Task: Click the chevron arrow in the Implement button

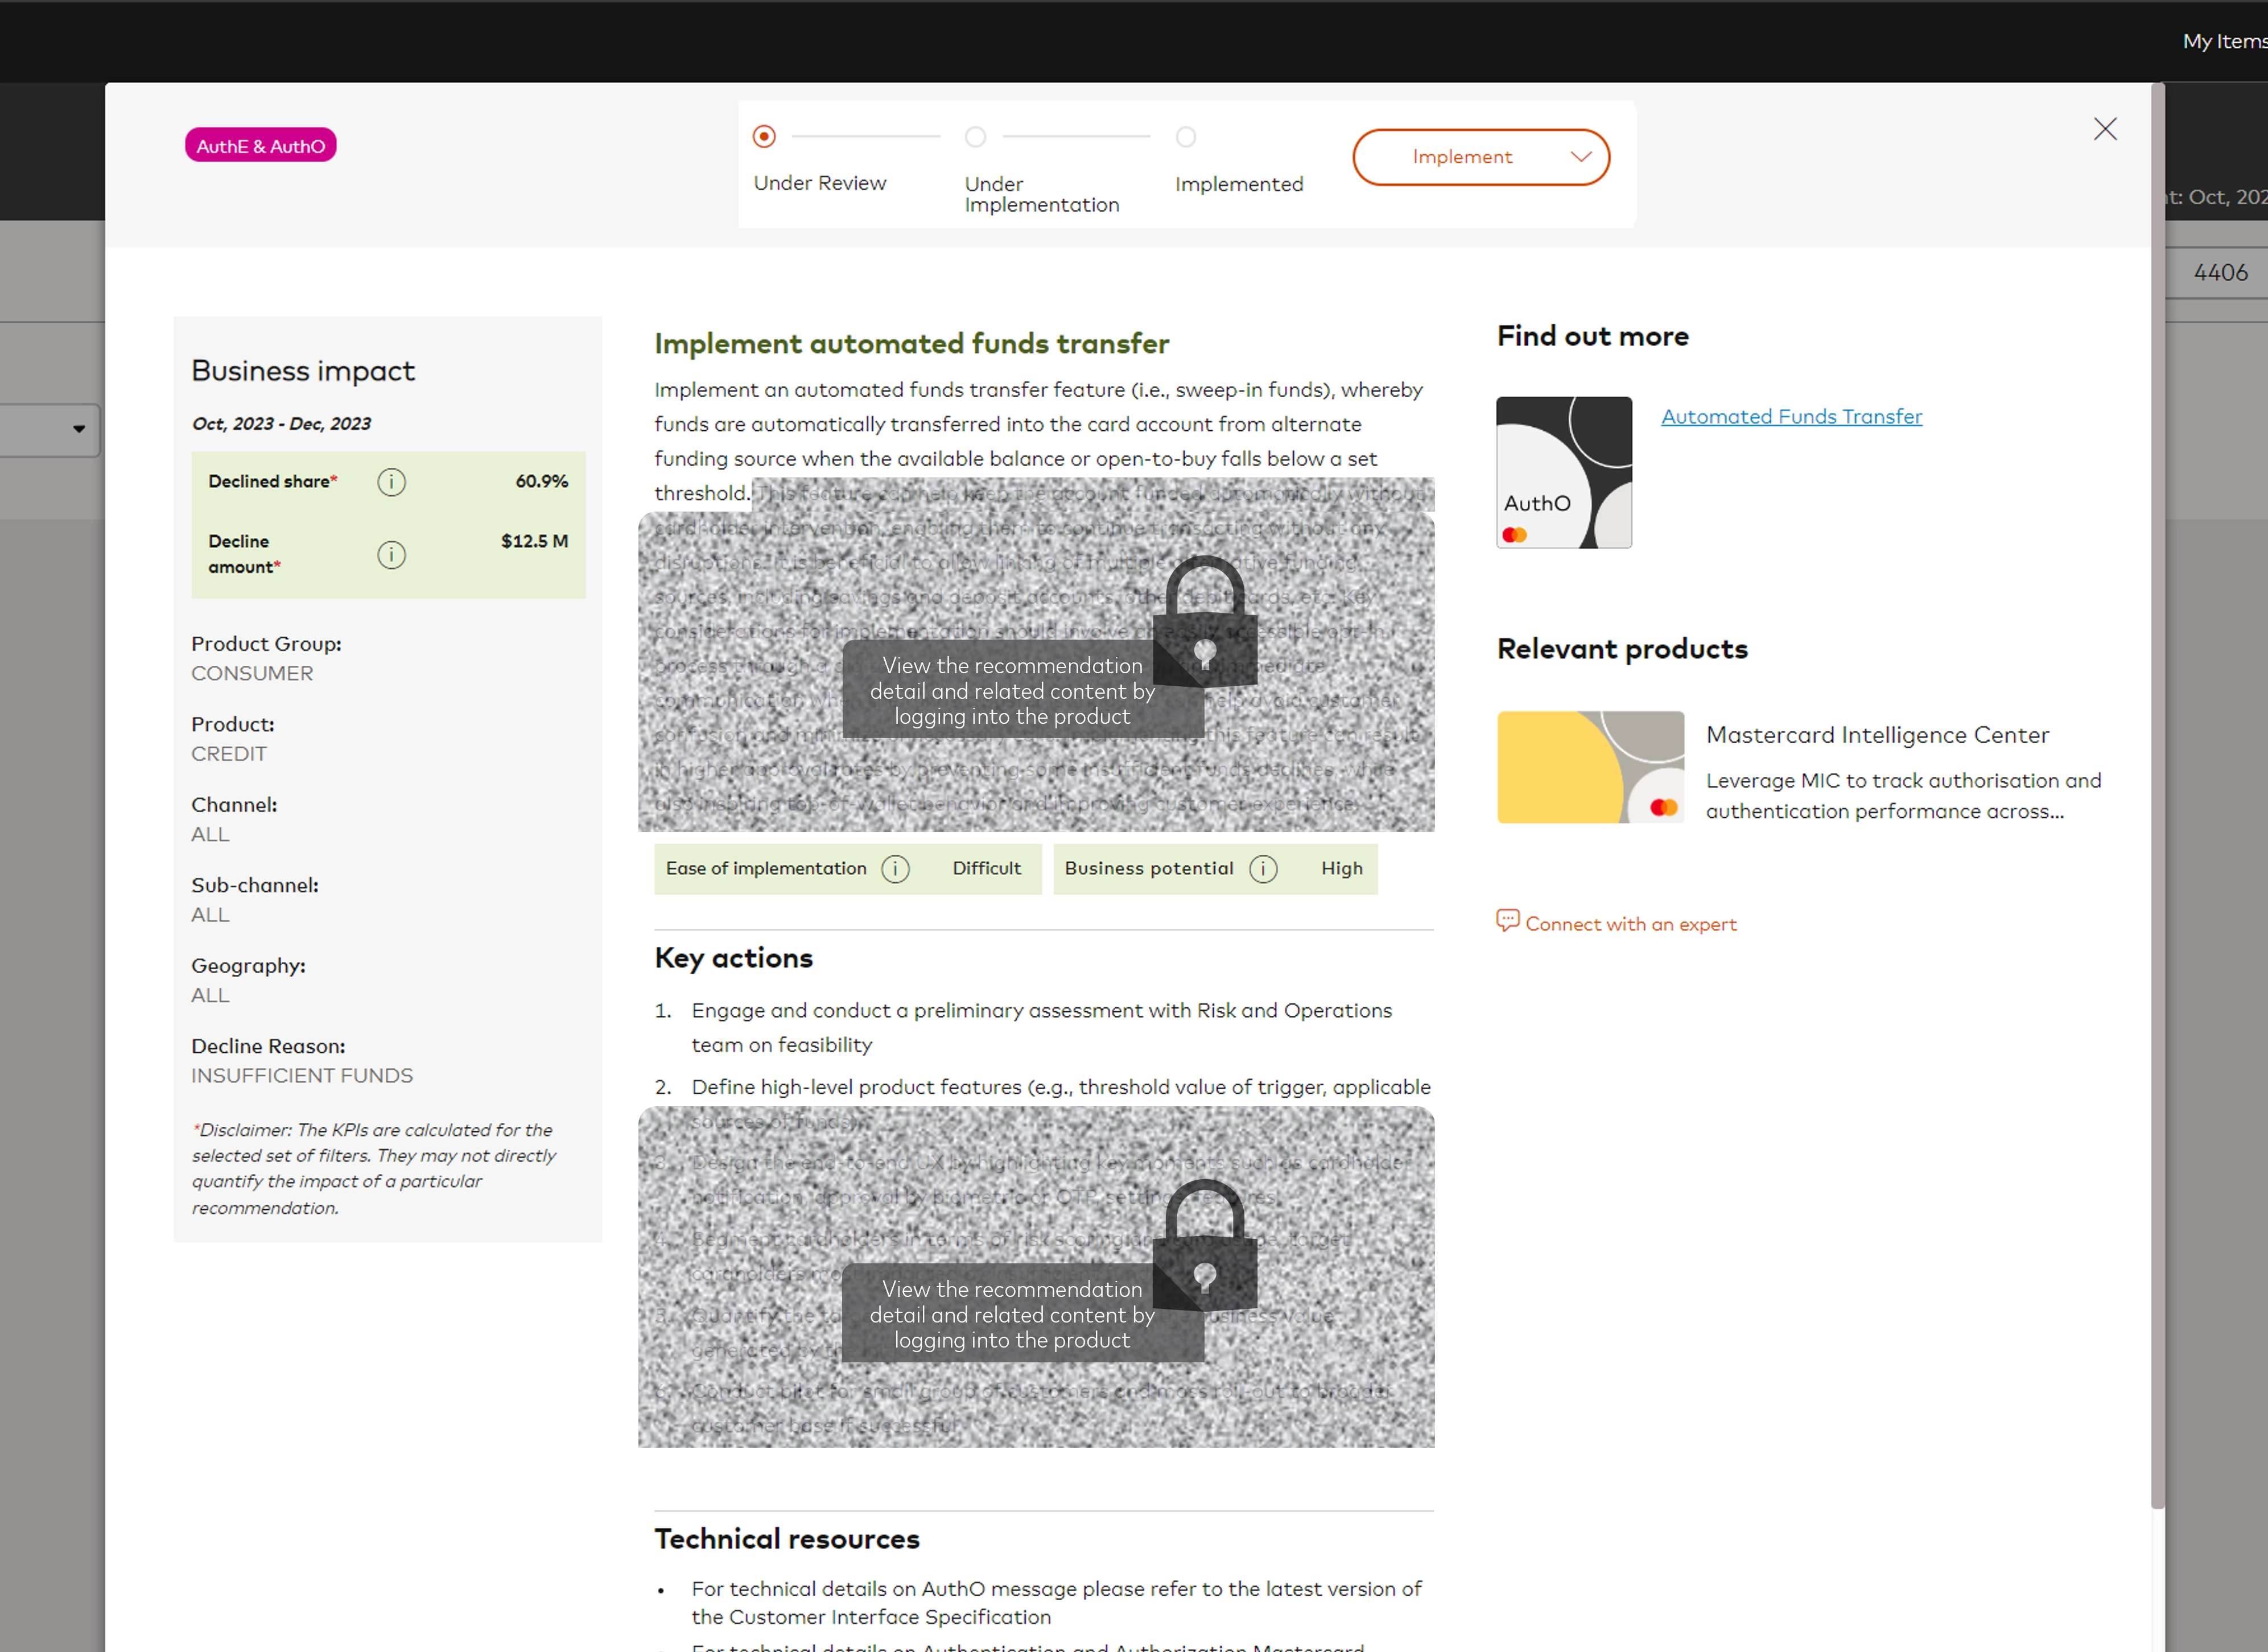Action: (x=1581, y=157)
